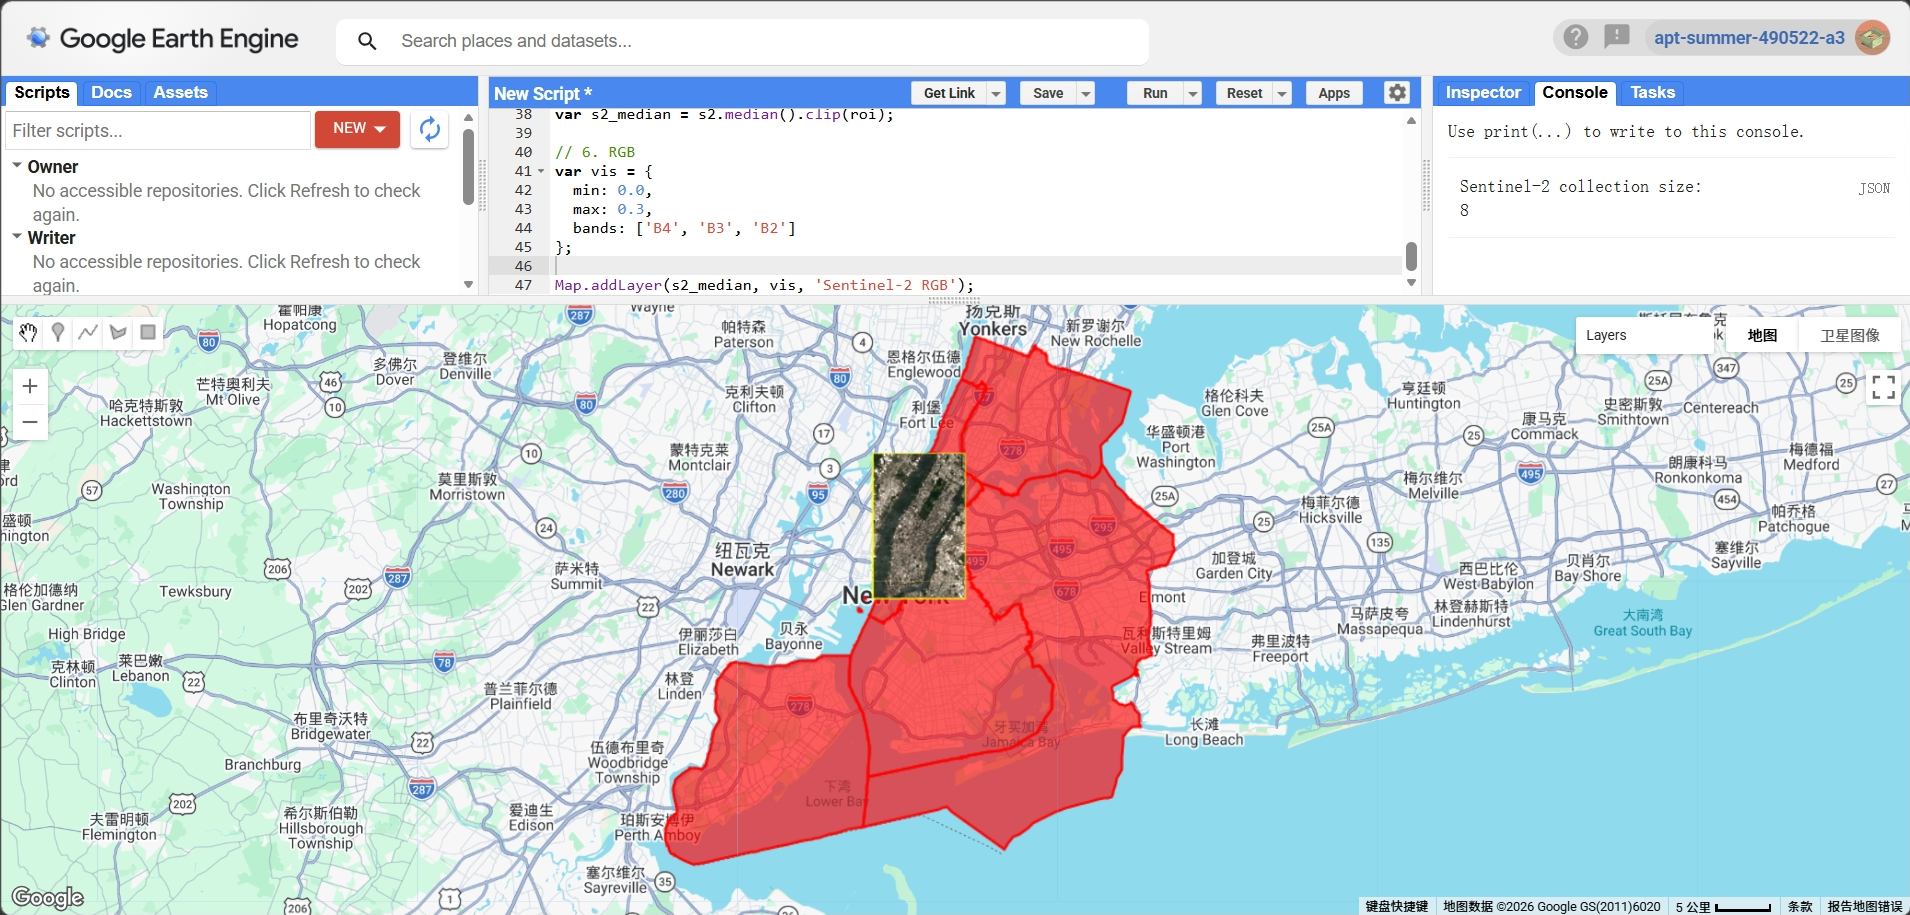Viewport: 1910px width, 915px height.
Task: Switch map to 卫星图像 (satellite) view
Action: [1850, 335]
